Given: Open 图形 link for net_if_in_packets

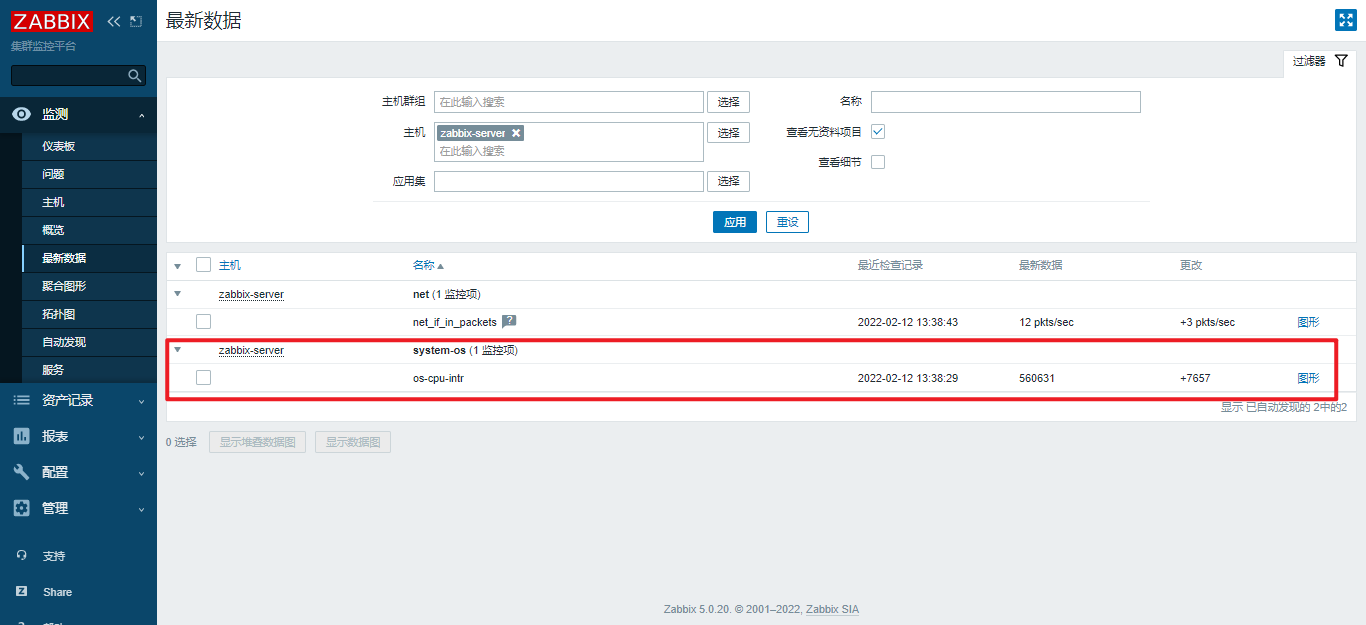Looking at the screenshot, I should point(1308,322).
